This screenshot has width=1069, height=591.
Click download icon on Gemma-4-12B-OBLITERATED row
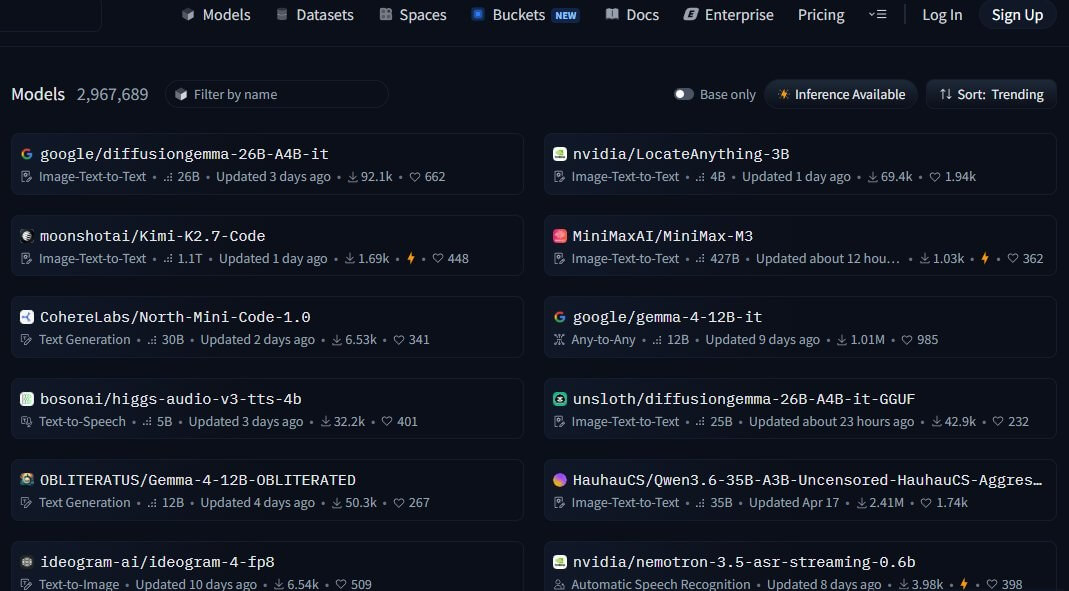pyautogui.click(x=337, y=503)
